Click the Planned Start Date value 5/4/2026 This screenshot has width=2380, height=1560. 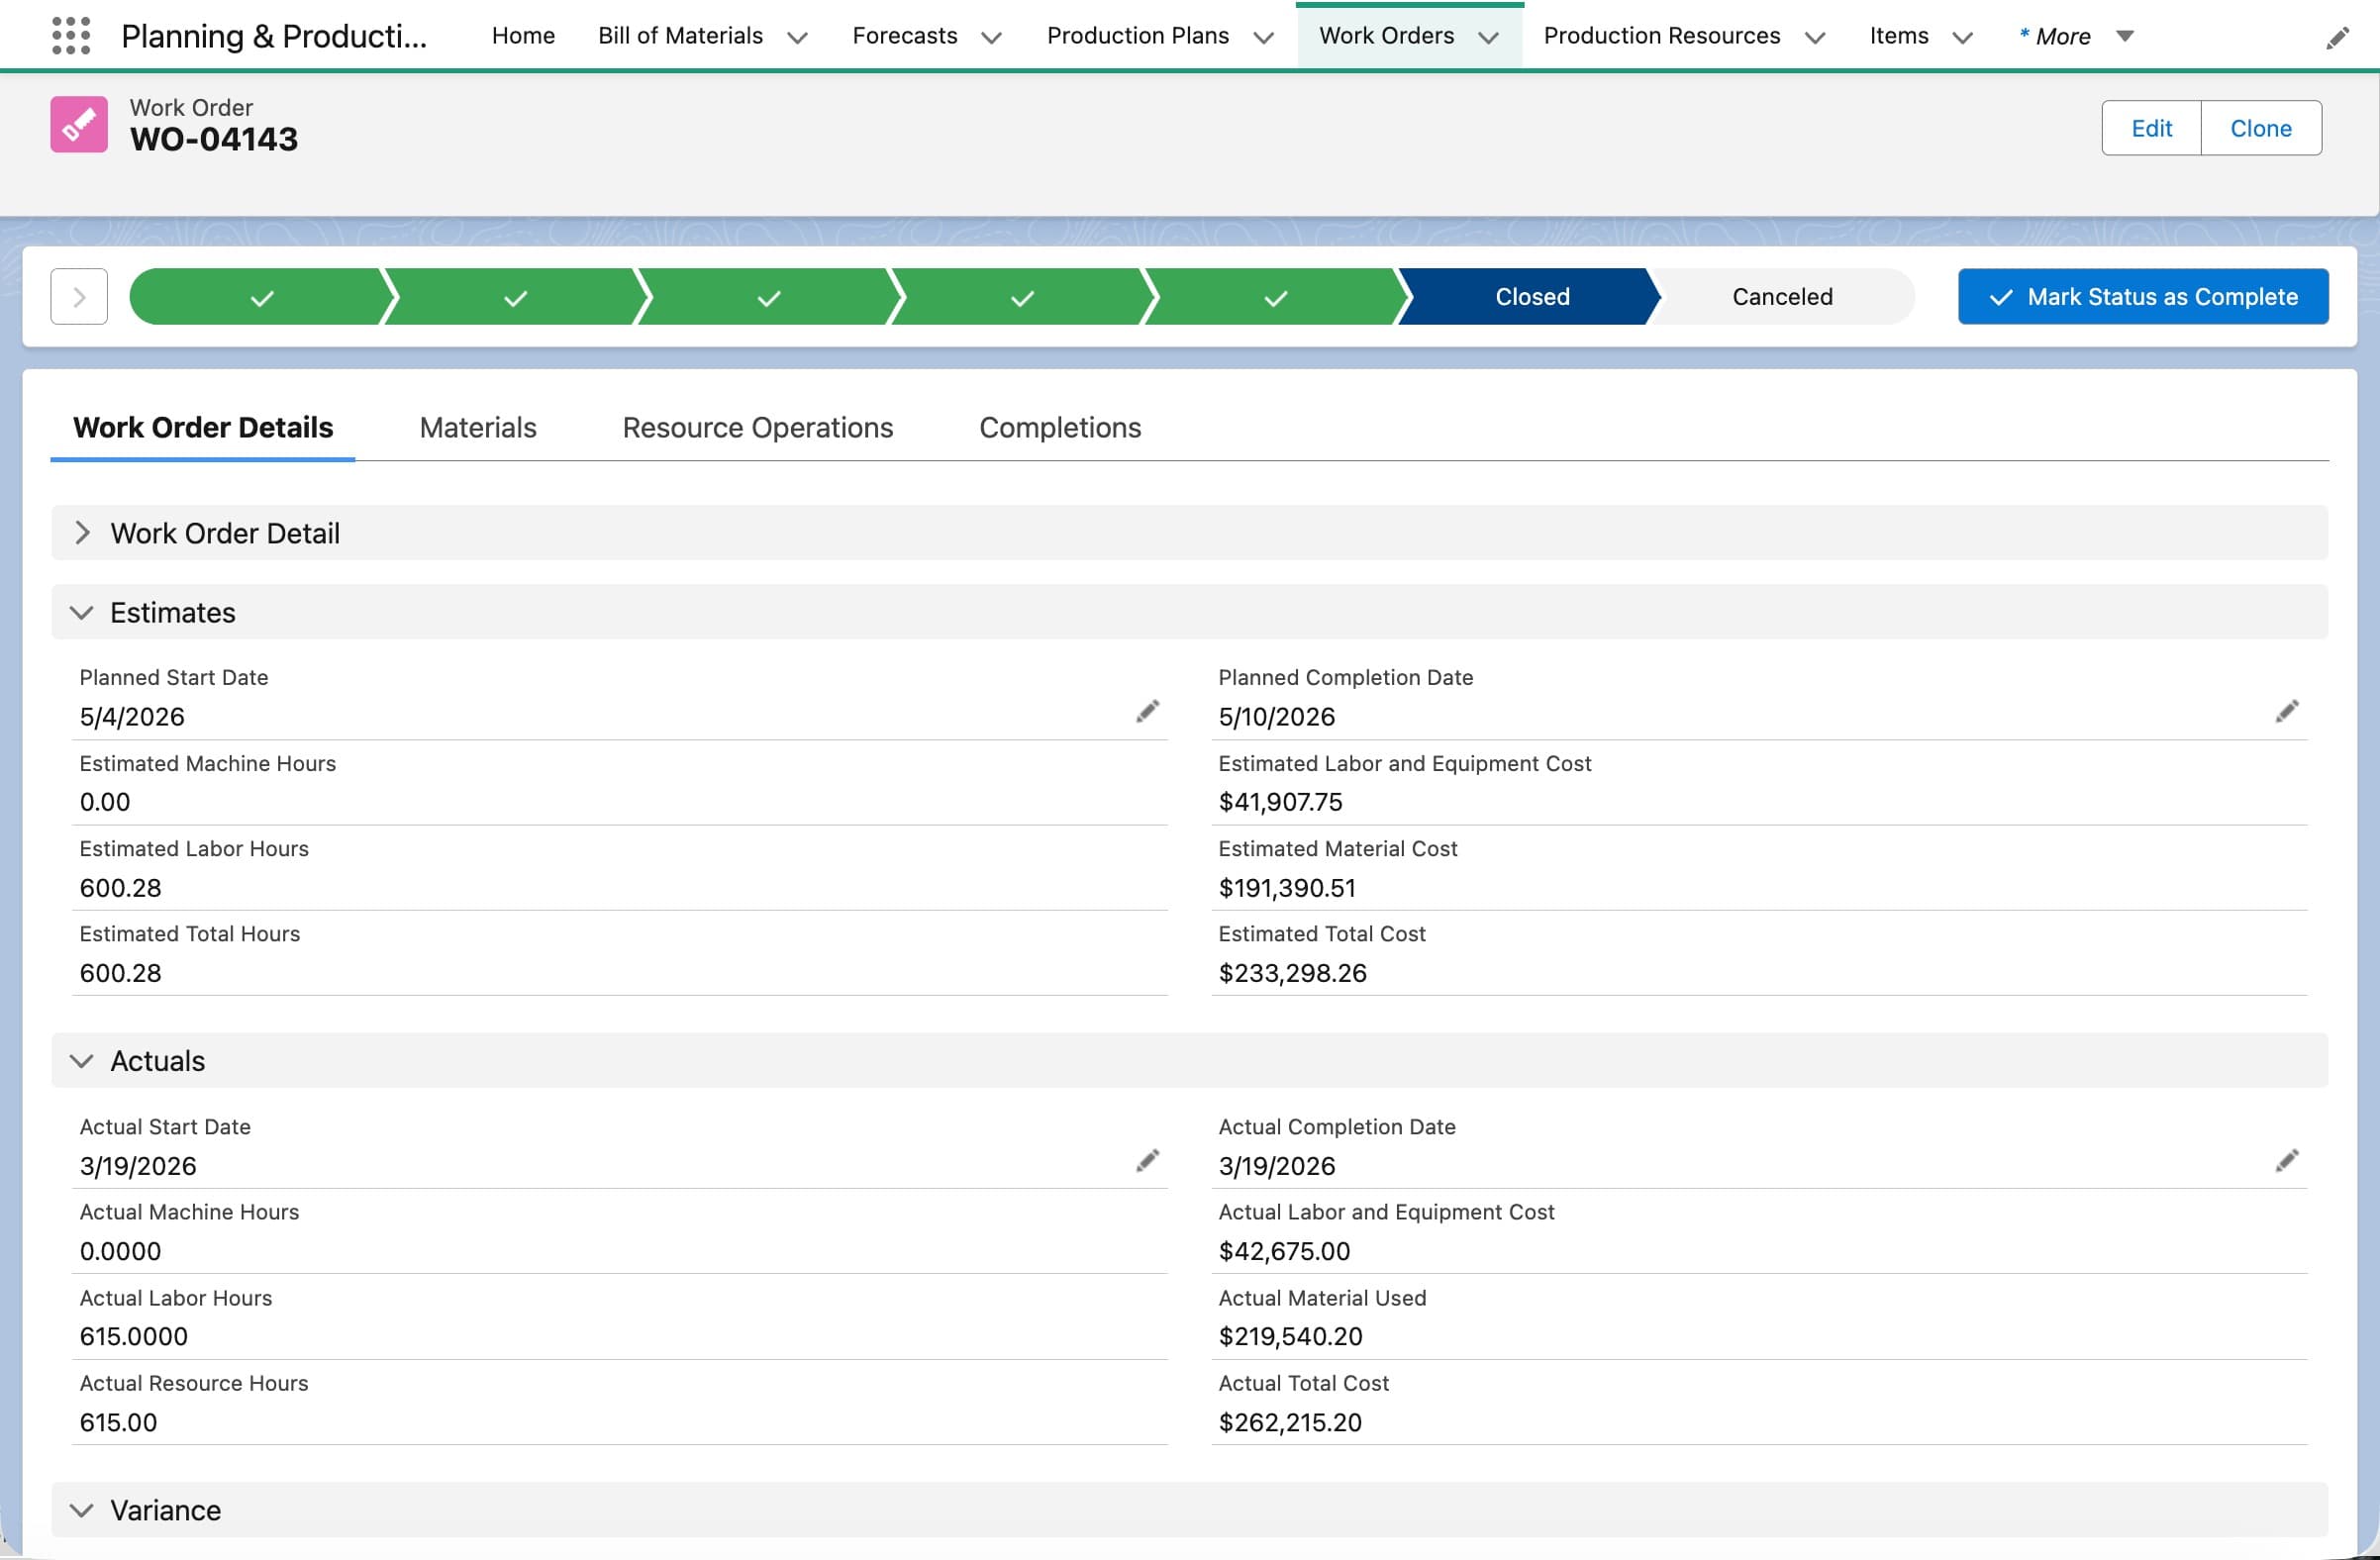(x=132, y=717)
